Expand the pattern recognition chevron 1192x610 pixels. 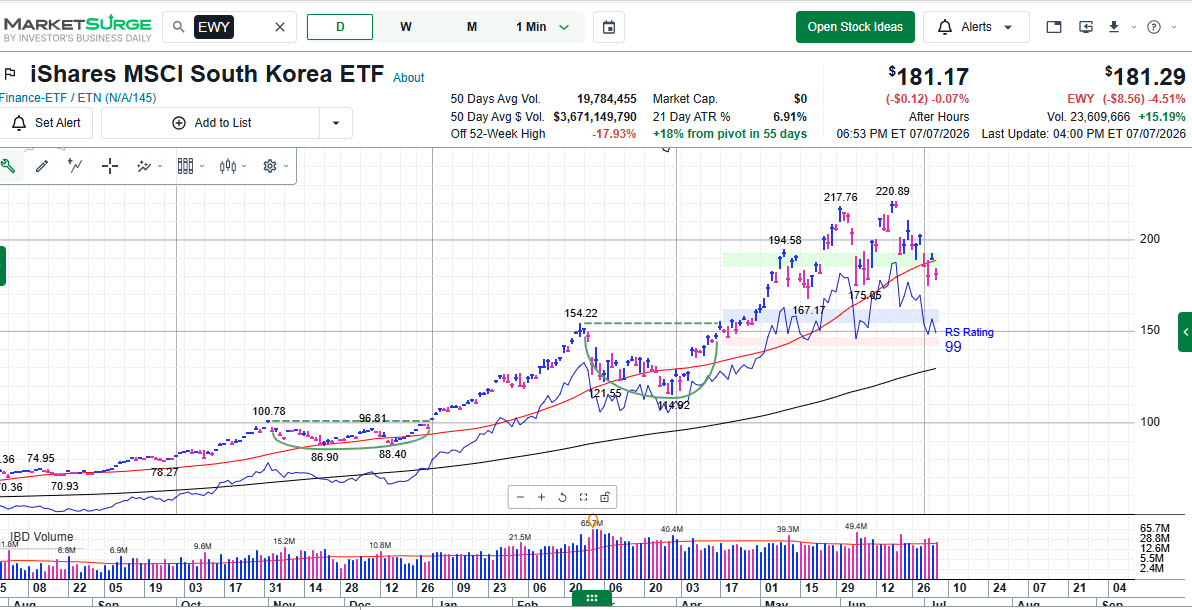[159, 166]
